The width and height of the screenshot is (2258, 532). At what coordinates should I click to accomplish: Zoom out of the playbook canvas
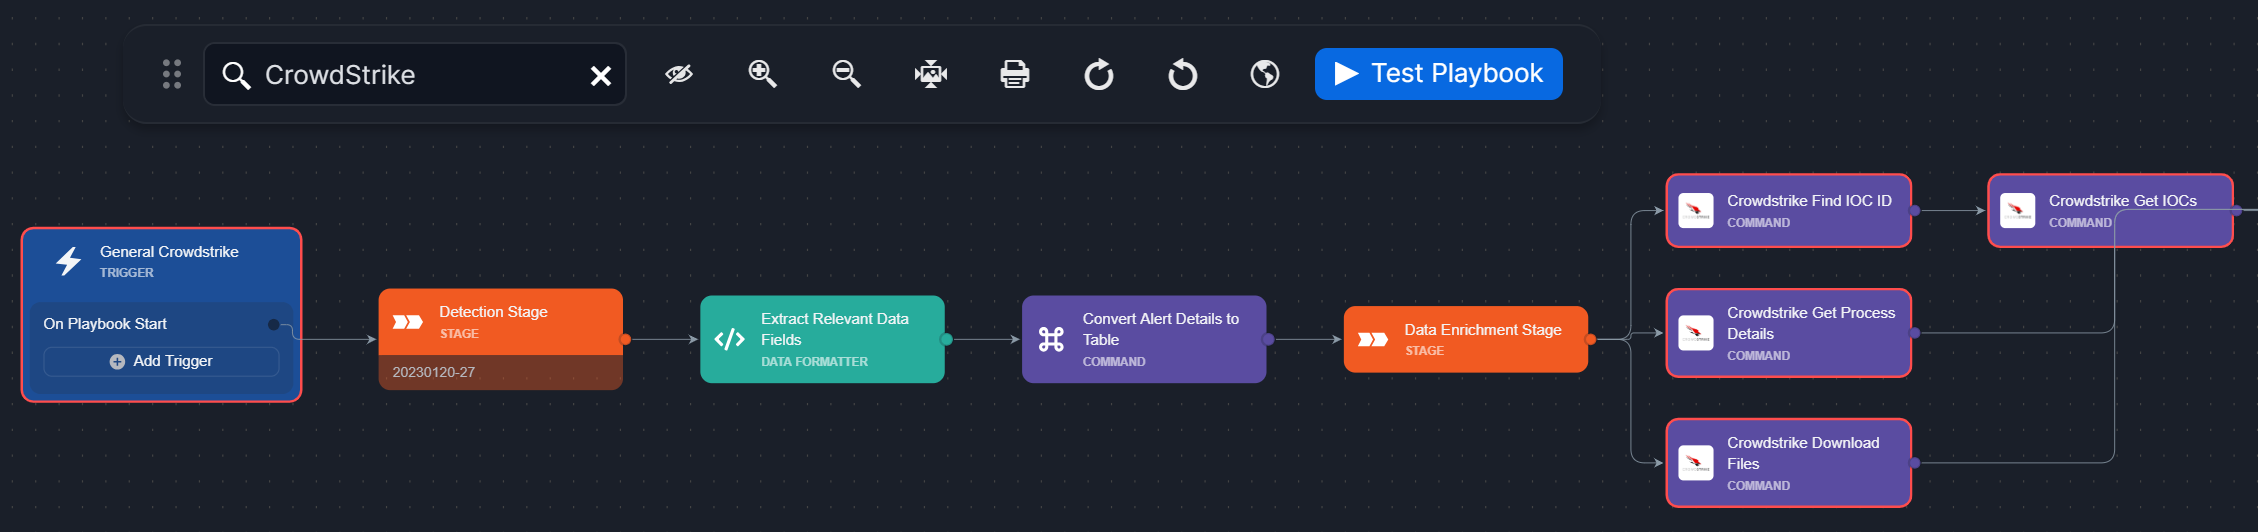pos(847,74)
